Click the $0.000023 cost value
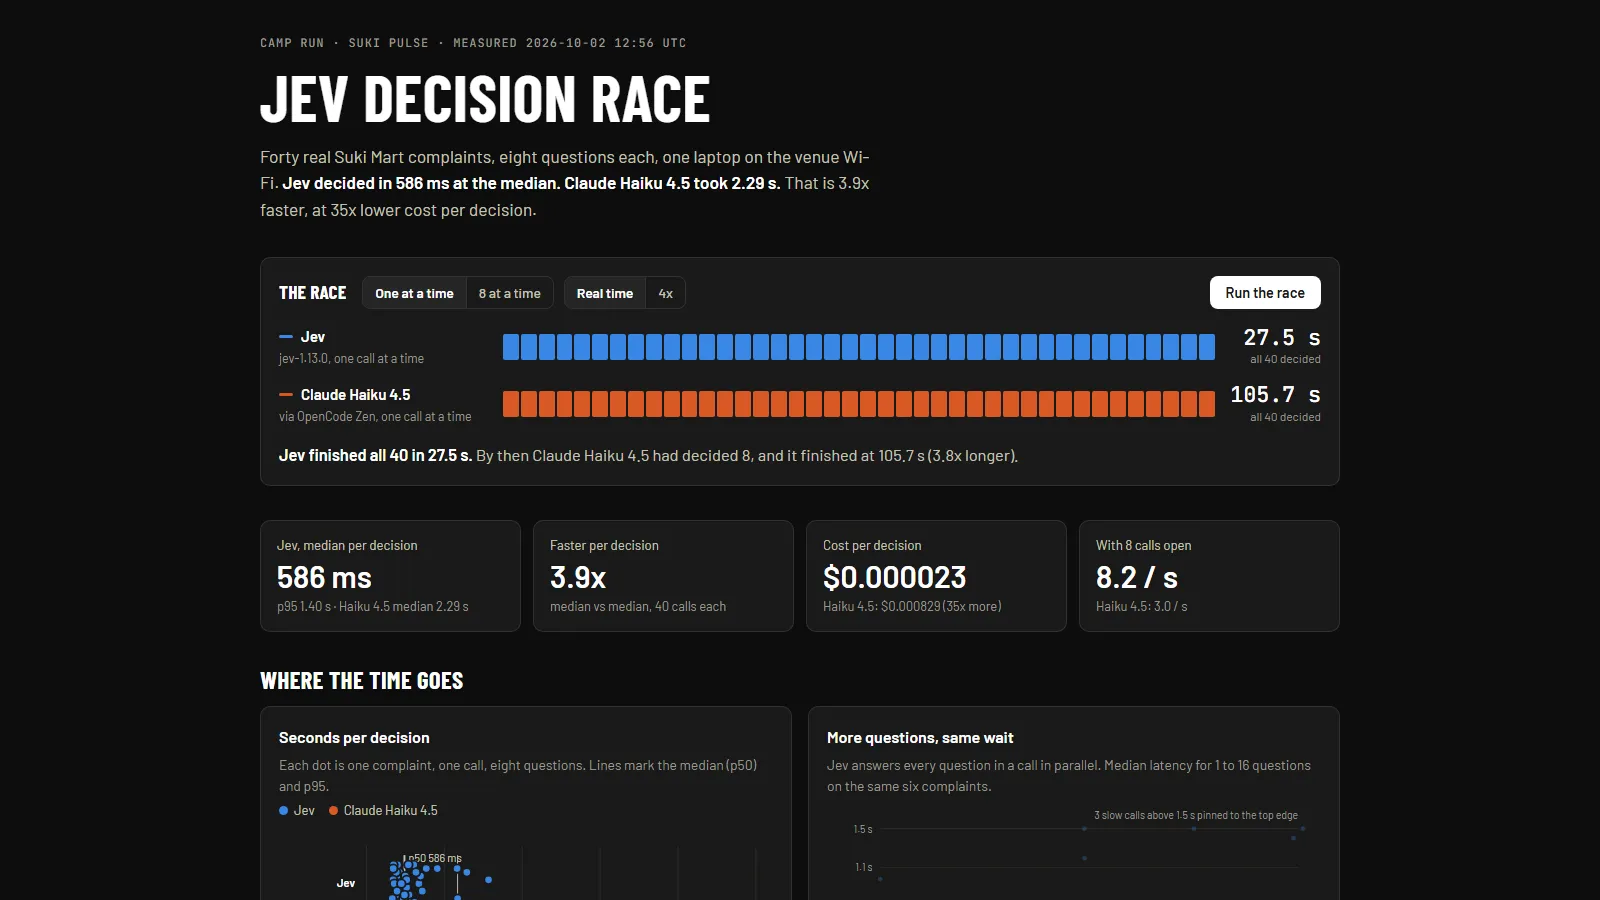This screenshot has width=1600, height=900. [x=894, y=577]
